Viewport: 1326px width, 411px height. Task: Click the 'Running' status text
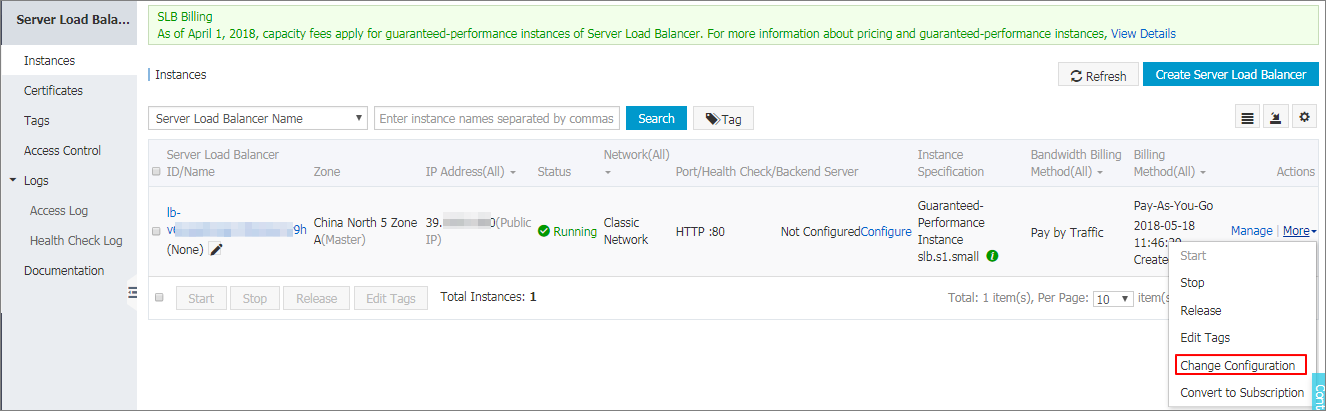click(x=575, y=232)
